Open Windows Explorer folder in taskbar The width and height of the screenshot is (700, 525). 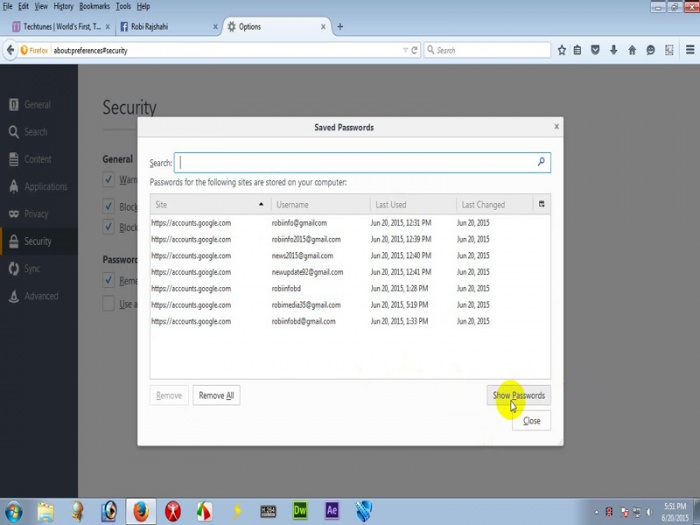pyautogui.click(x=46, y=512)
